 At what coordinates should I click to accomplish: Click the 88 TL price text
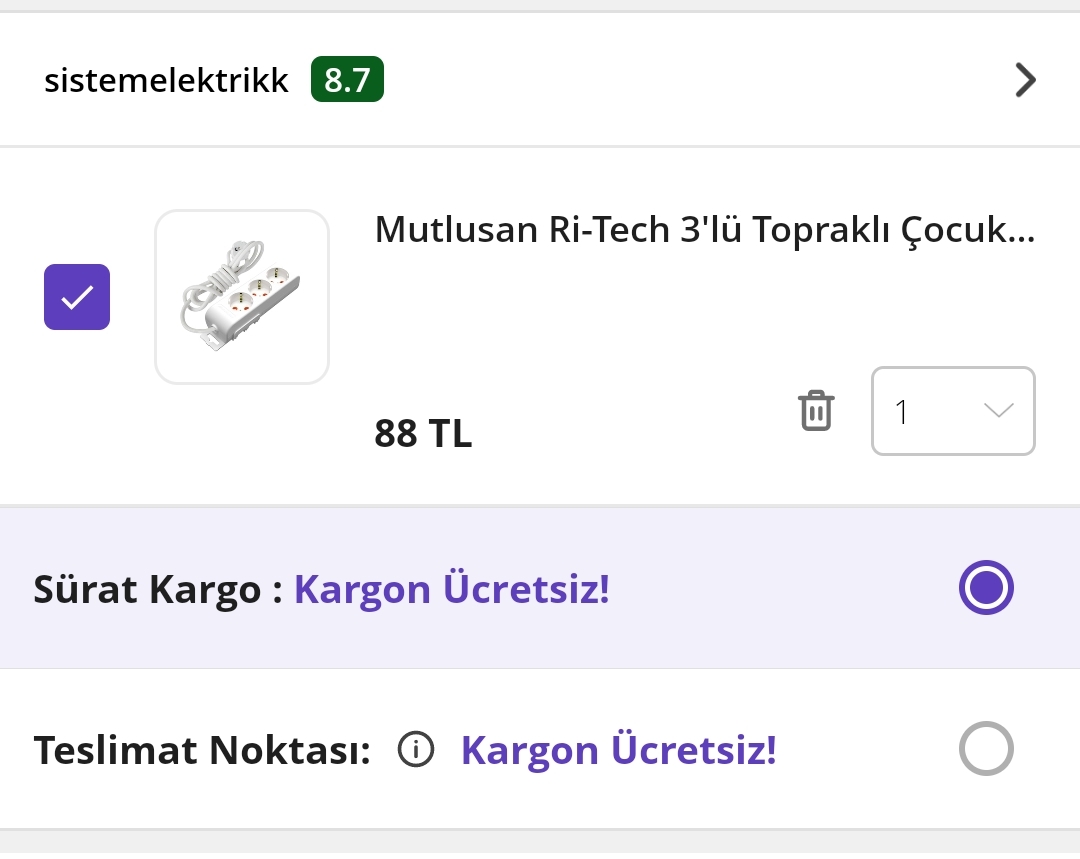423,434
